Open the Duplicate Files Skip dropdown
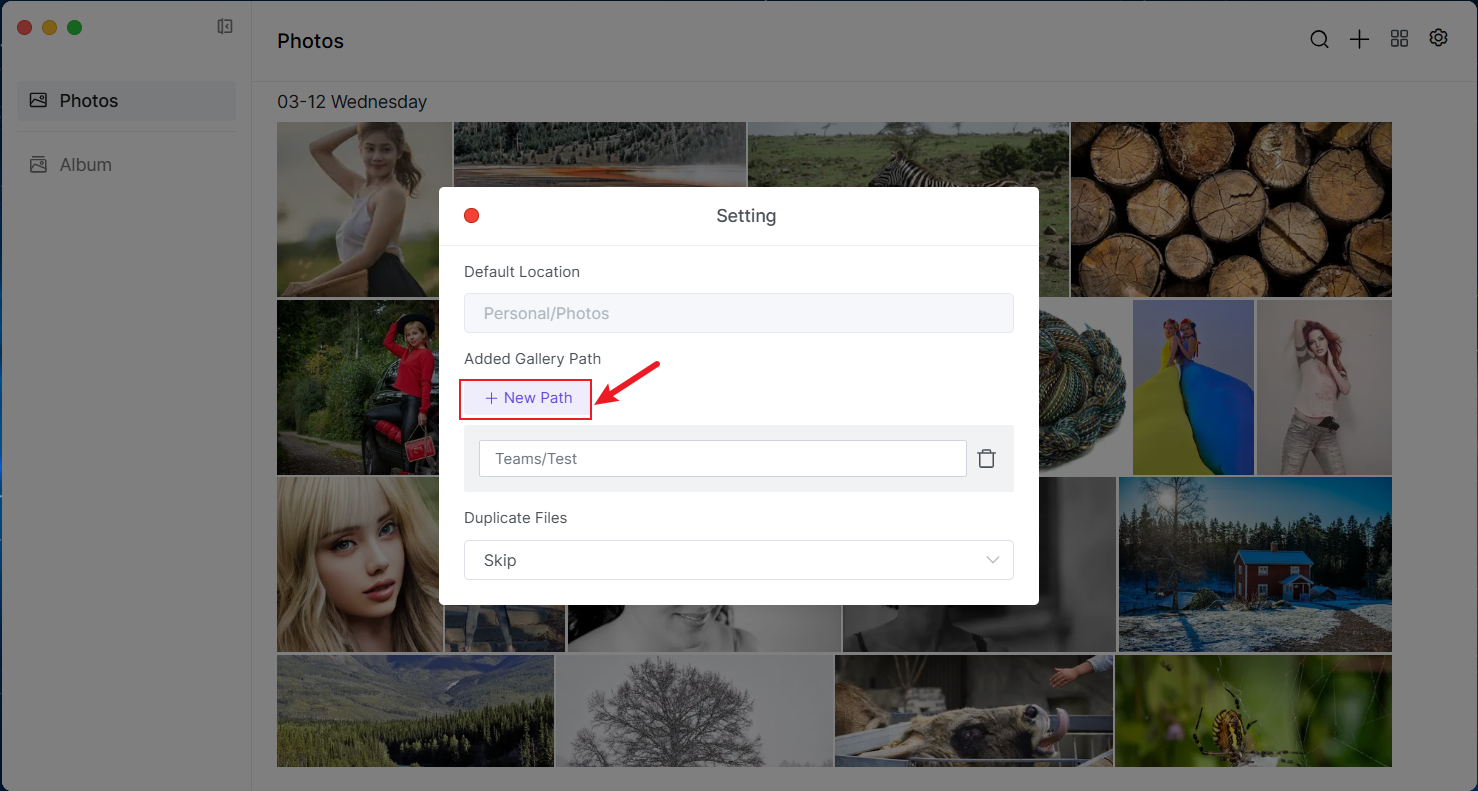 [738, 560]
